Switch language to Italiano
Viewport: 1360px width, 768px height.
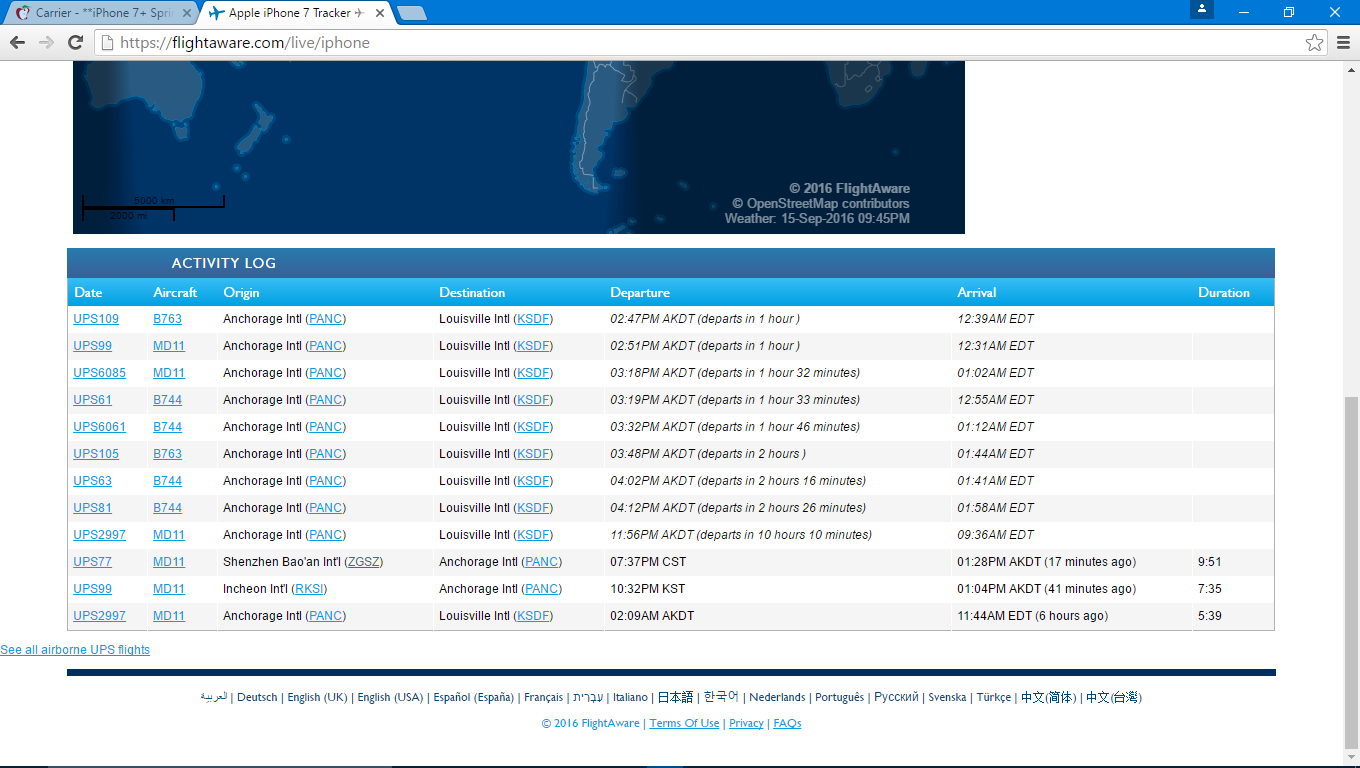click(630, 698)
